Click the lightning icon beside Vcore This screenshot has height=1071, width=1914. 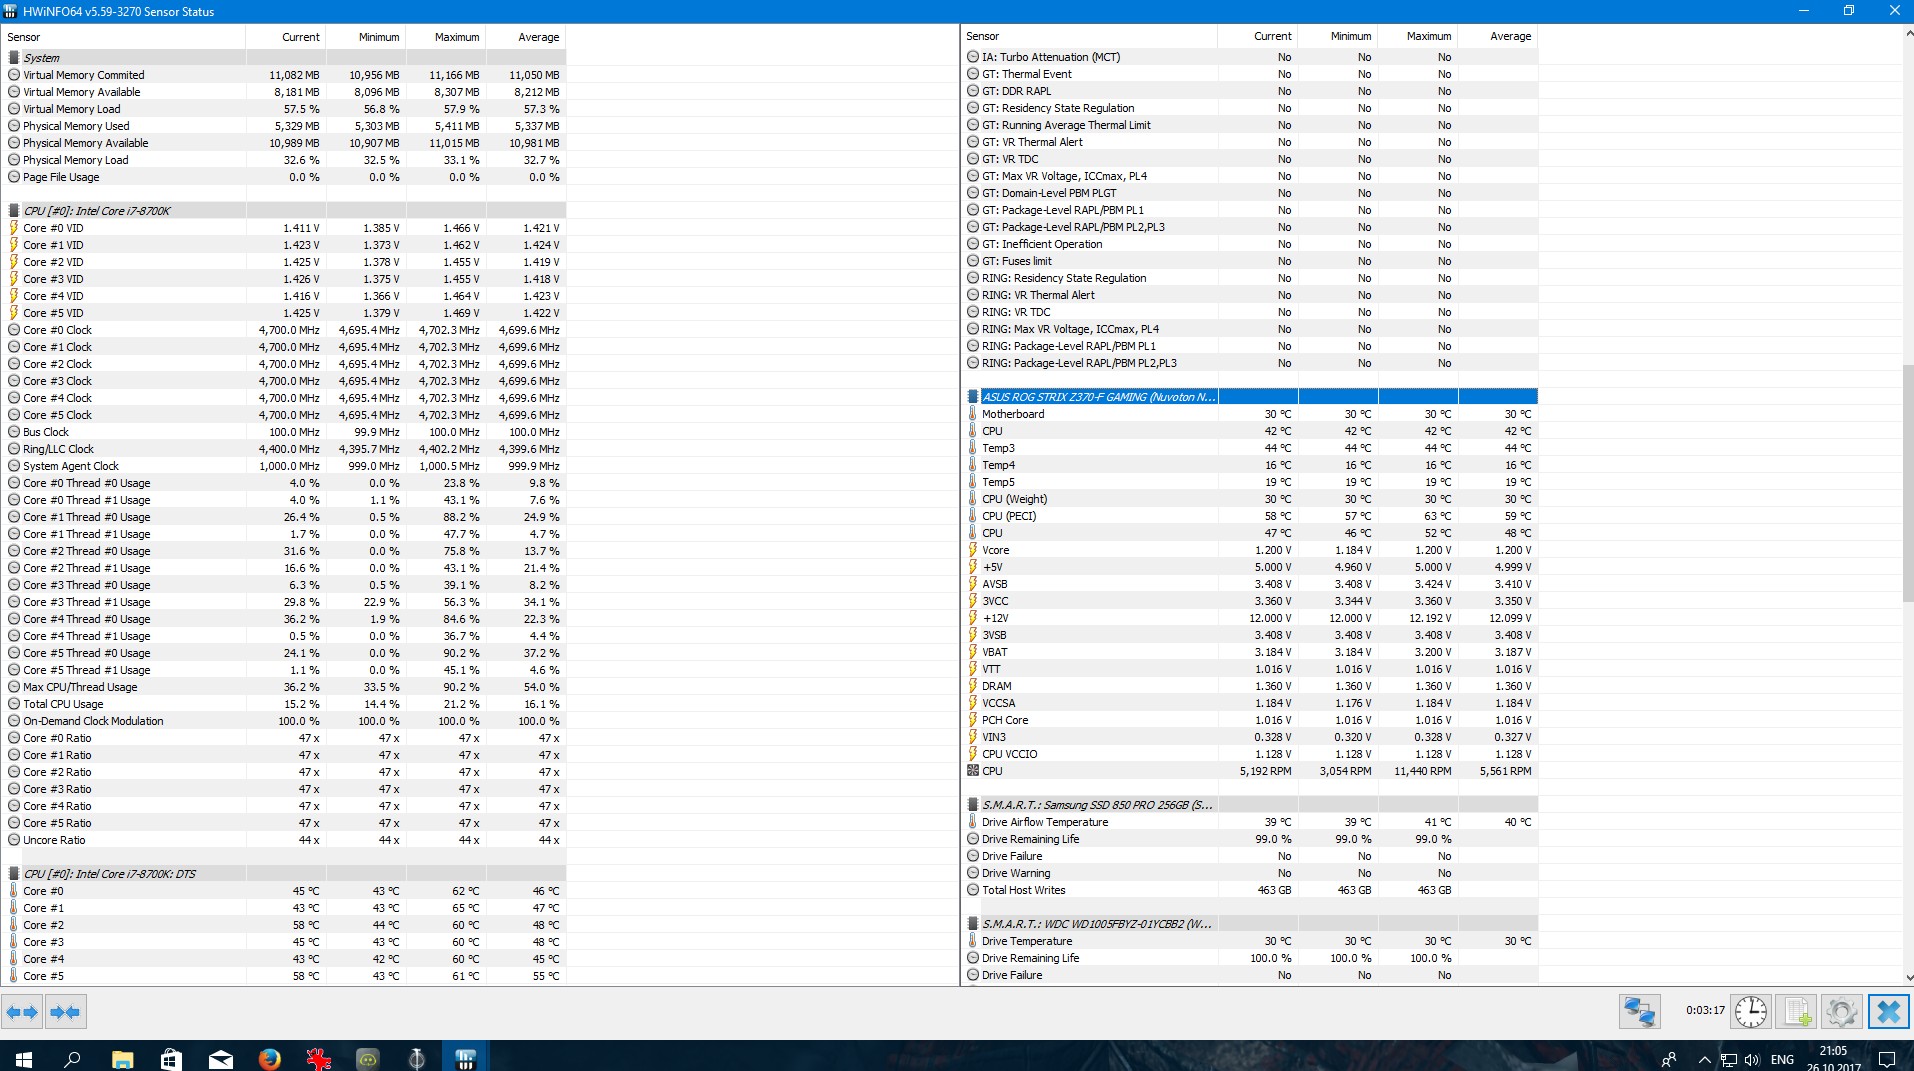click(972, 550)
